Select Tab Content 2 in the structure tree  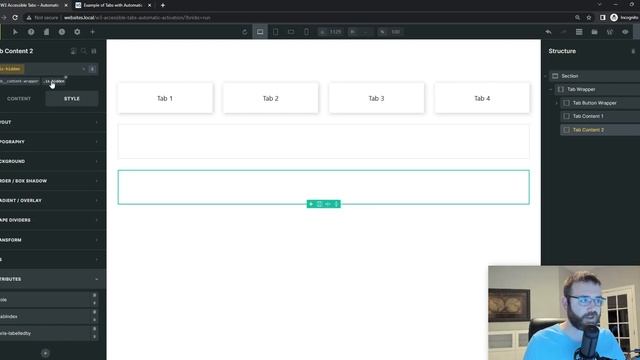click(x=600, y=130)
